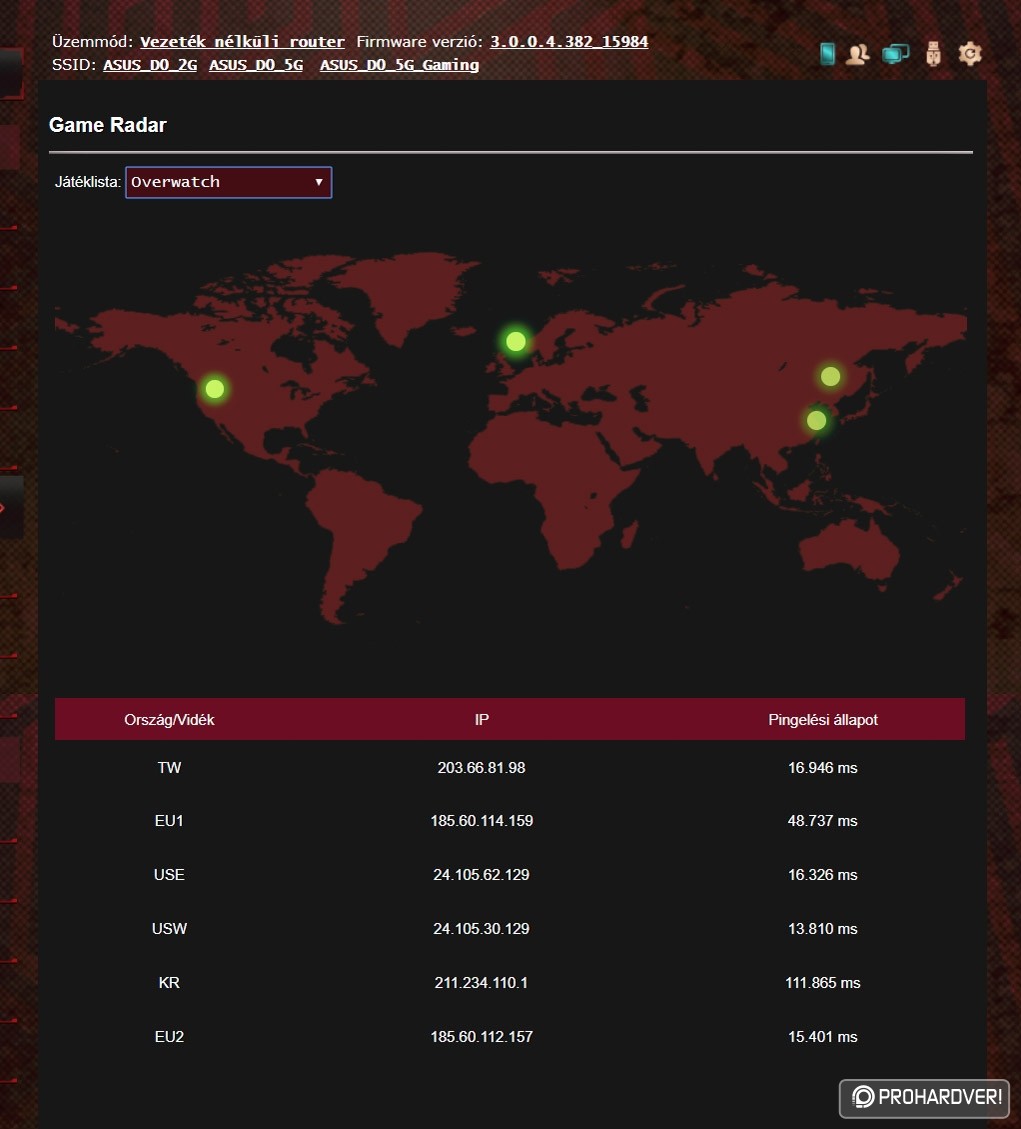Viewport: 1021px width, 1129px height.
Task: Click the Taiwan server dot on map
Action: pyautogui.click(x=816, y=420)
